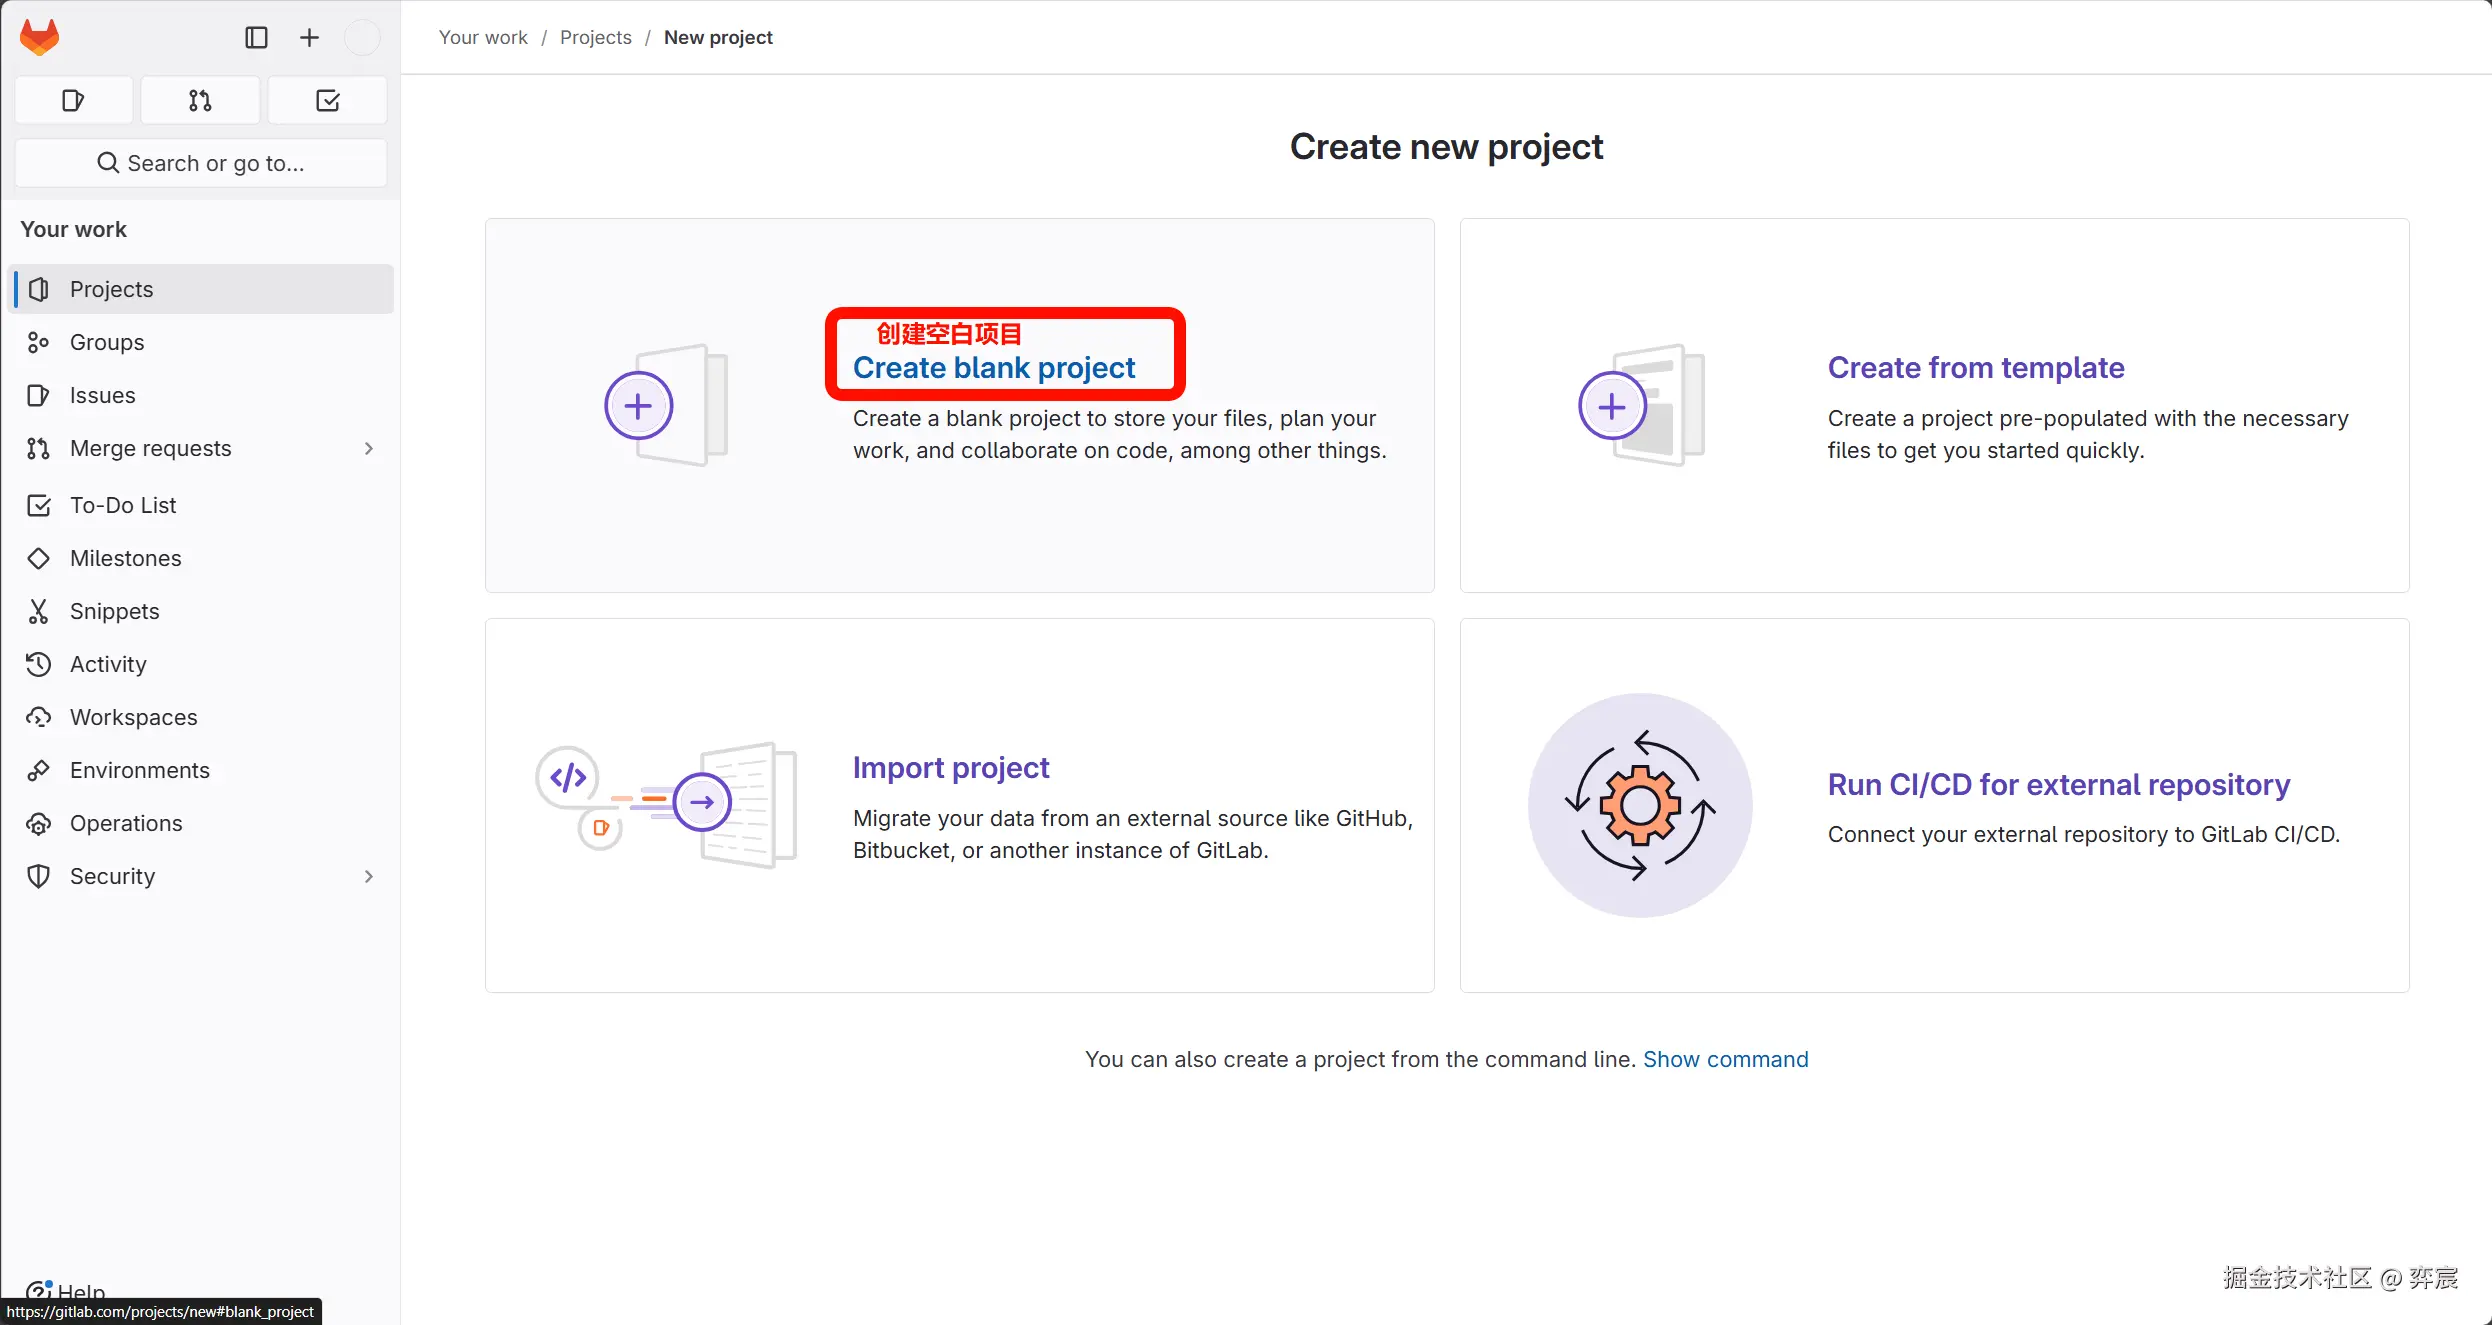Click Create blank project heading
This screenshot has height=1325, width=2492.
[x=993, y=368]
